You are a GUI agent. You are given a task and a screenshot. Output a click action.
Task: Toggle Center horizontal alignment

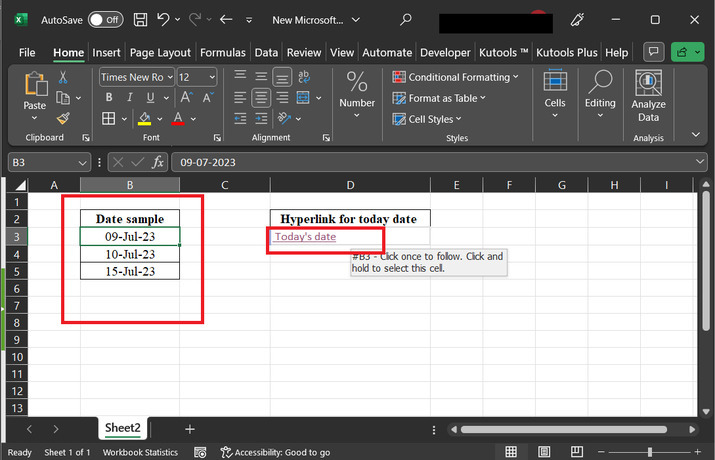click(x=261, y=97)
